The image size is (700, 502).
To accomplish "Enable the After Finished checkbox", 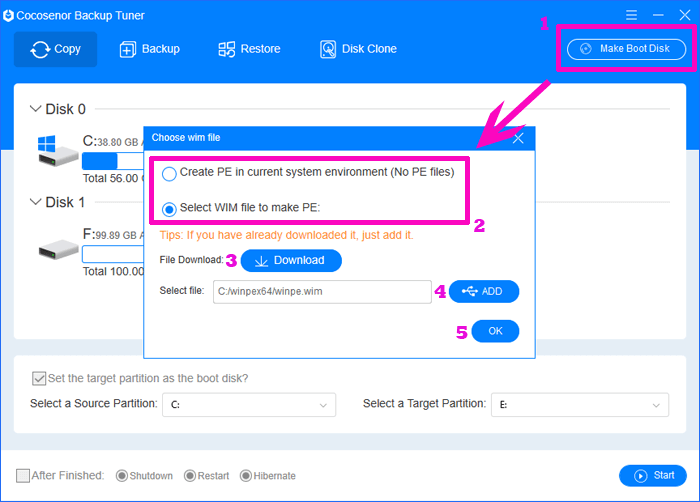I will click(23, 476).
